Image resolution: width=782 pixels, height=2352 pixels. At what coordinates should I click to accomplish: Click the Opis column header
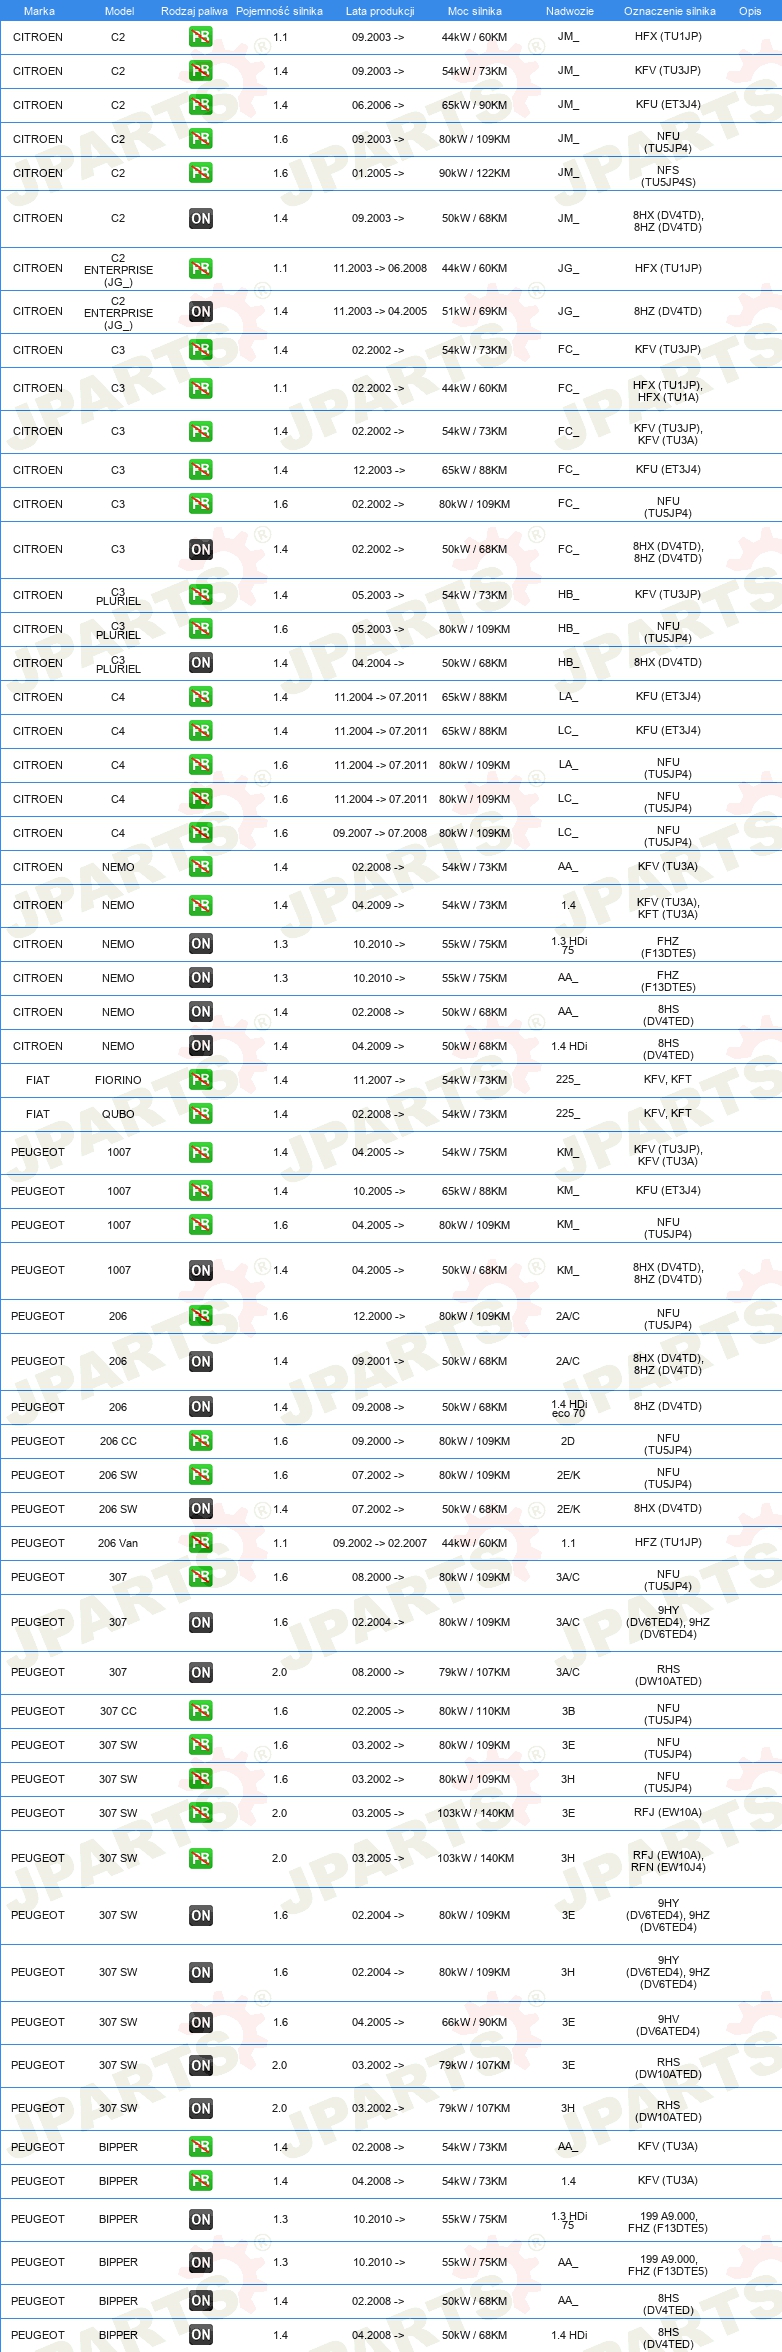pos(750,11)
